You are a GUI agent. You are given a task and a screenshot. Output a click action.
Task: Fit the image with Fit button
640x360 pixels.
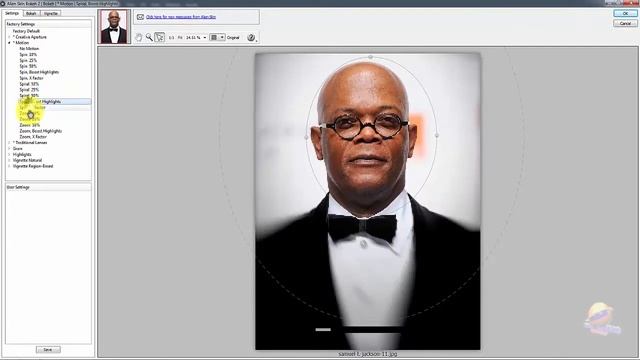(180, 38)
